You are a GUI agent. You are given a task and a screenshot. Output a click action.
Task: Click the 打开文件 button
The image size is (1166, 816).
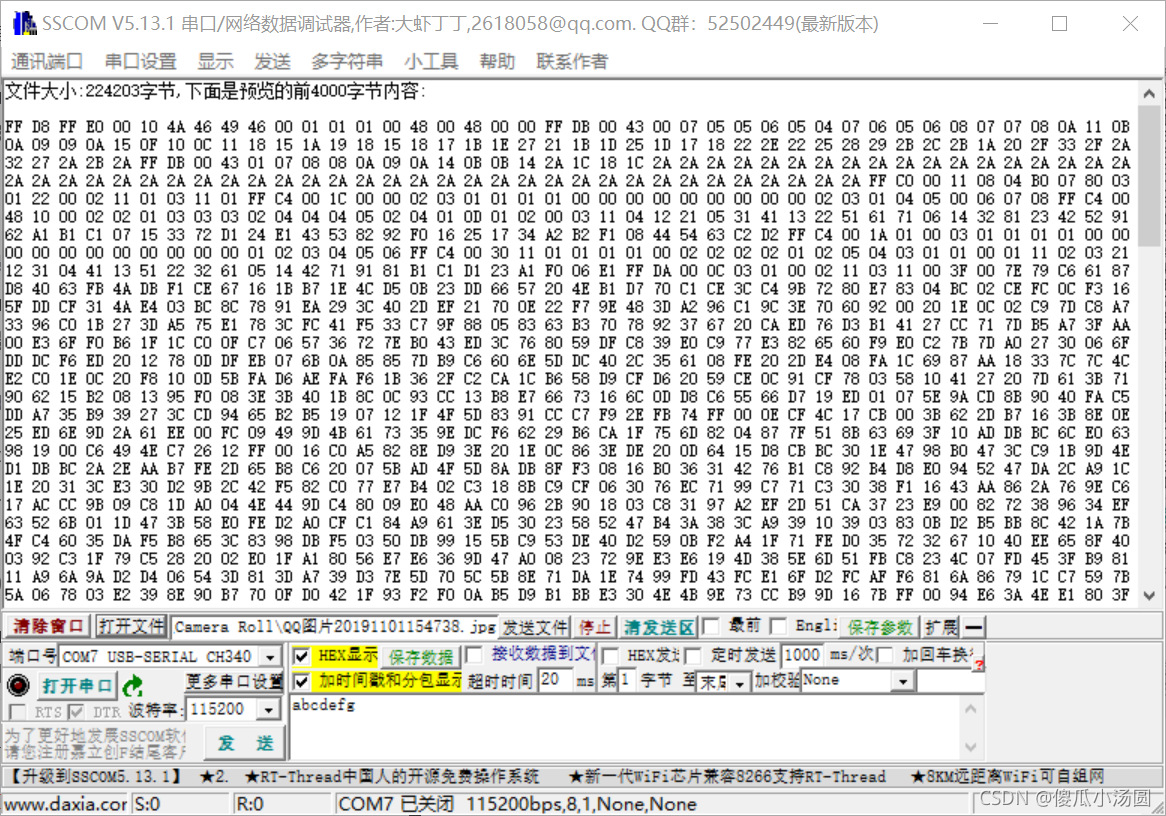[x=132, y=627]
